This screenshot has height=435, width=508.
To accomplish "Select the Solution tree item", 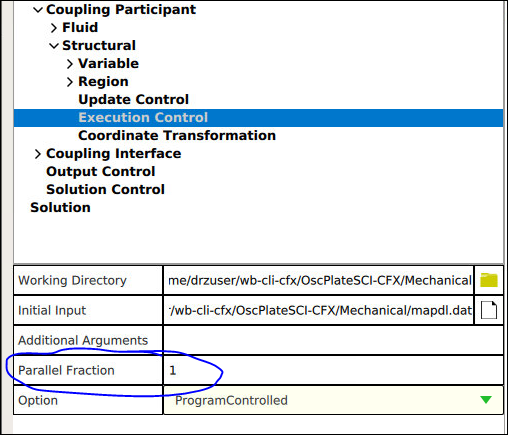I will tap(60, 207).
